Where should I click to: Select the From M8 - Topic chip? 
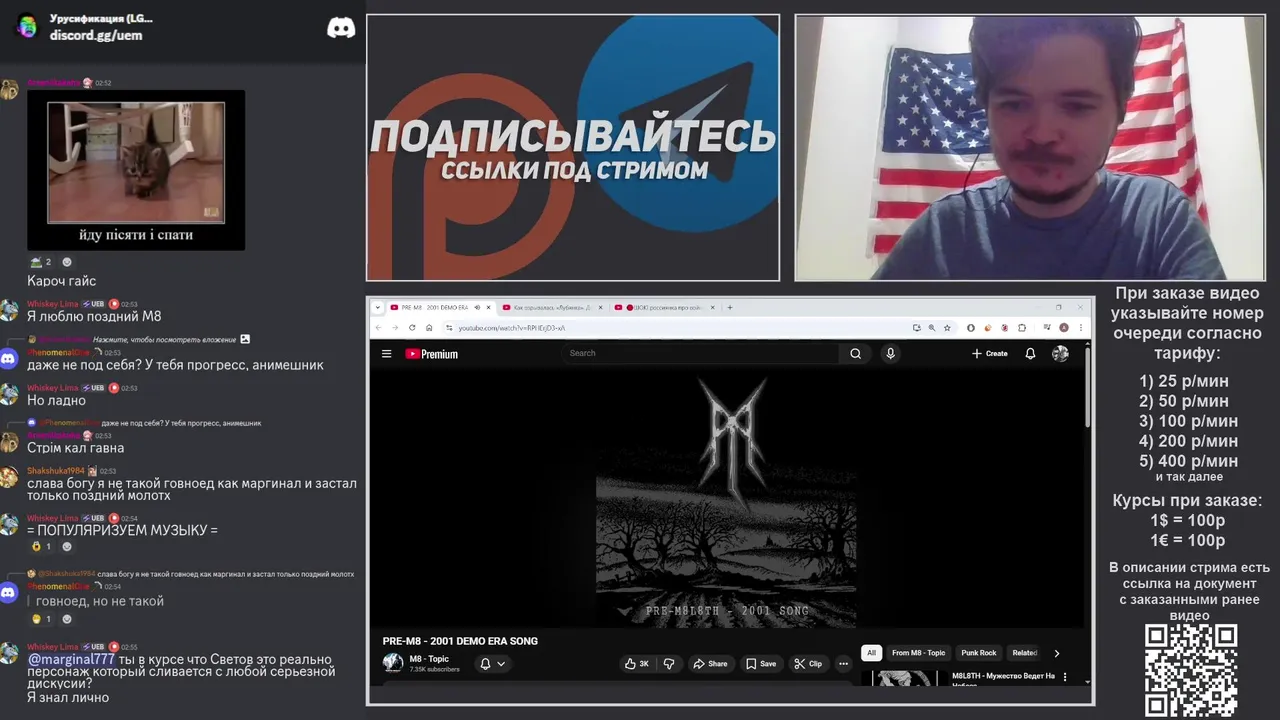[918, 653]
